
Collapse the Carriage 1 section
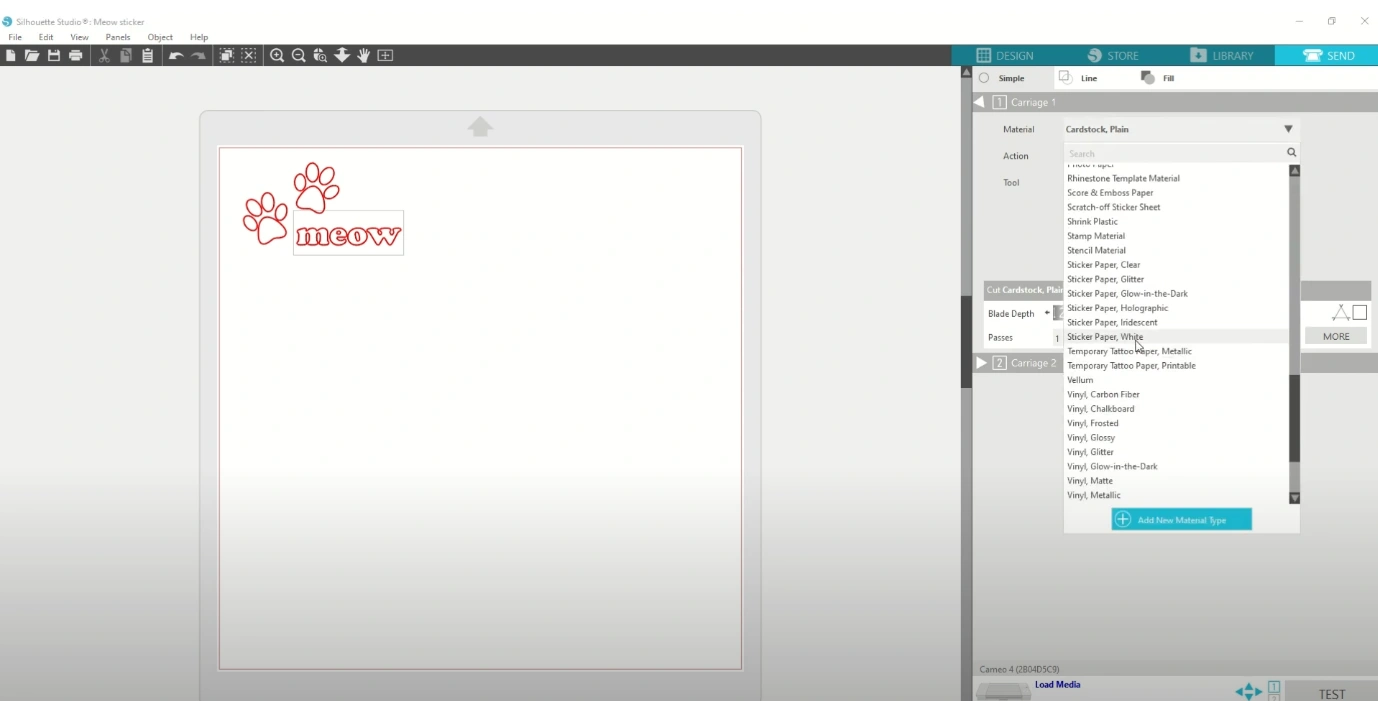click(979, 102)
